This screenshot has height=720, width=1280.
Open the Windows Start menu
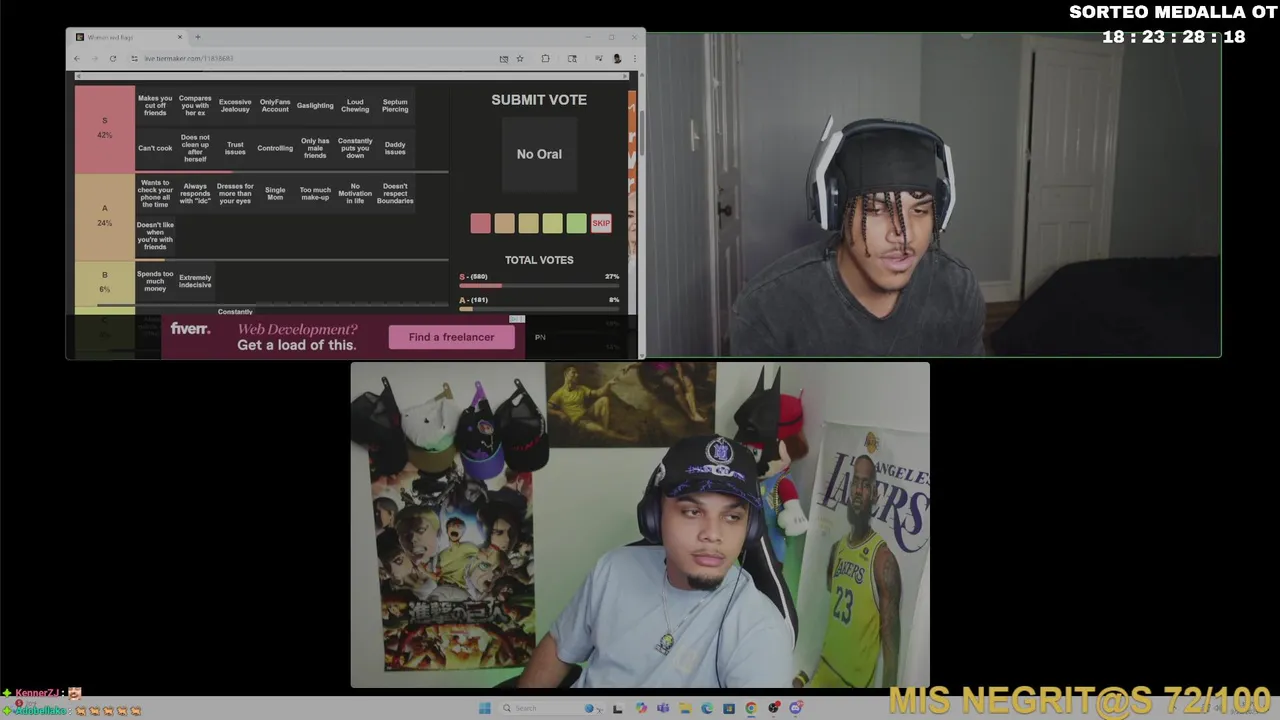[485, 708]
